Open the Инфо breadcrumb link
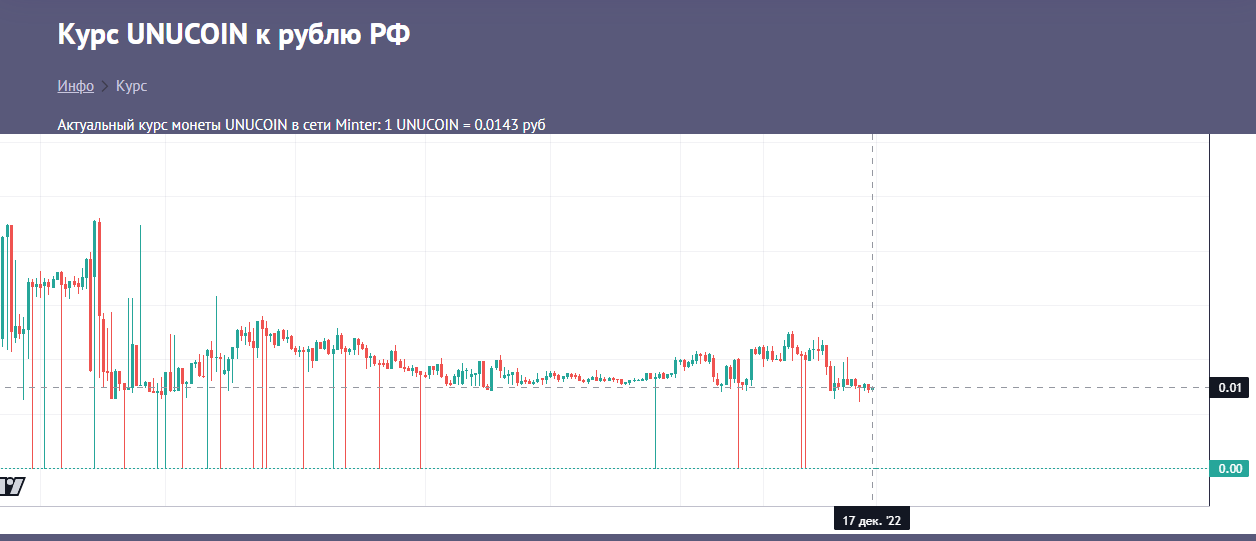The width and height of the screenshot is (1256, 541). [x=76, y=86]
